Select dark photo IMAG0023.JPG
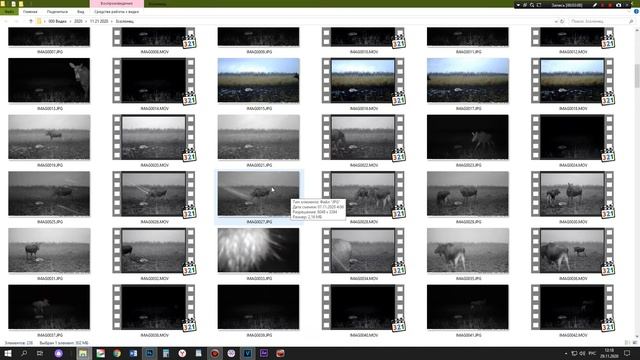The image size is (640, 360). tap(468, 137)
